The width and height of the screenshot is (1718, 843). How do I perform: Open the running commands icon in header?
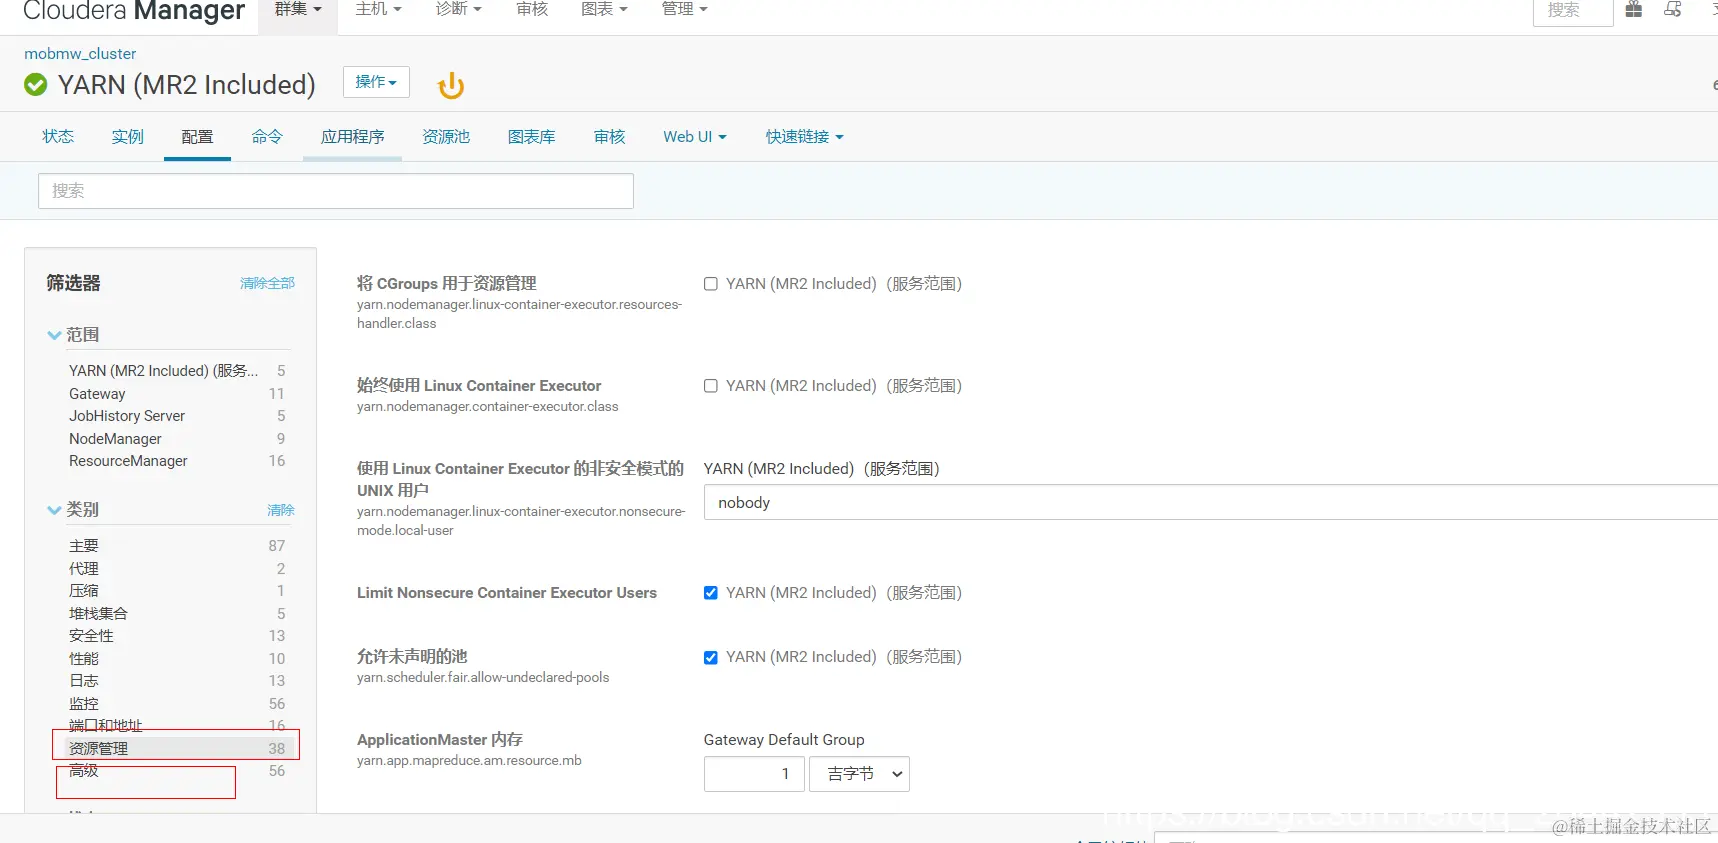[1673, 9]
